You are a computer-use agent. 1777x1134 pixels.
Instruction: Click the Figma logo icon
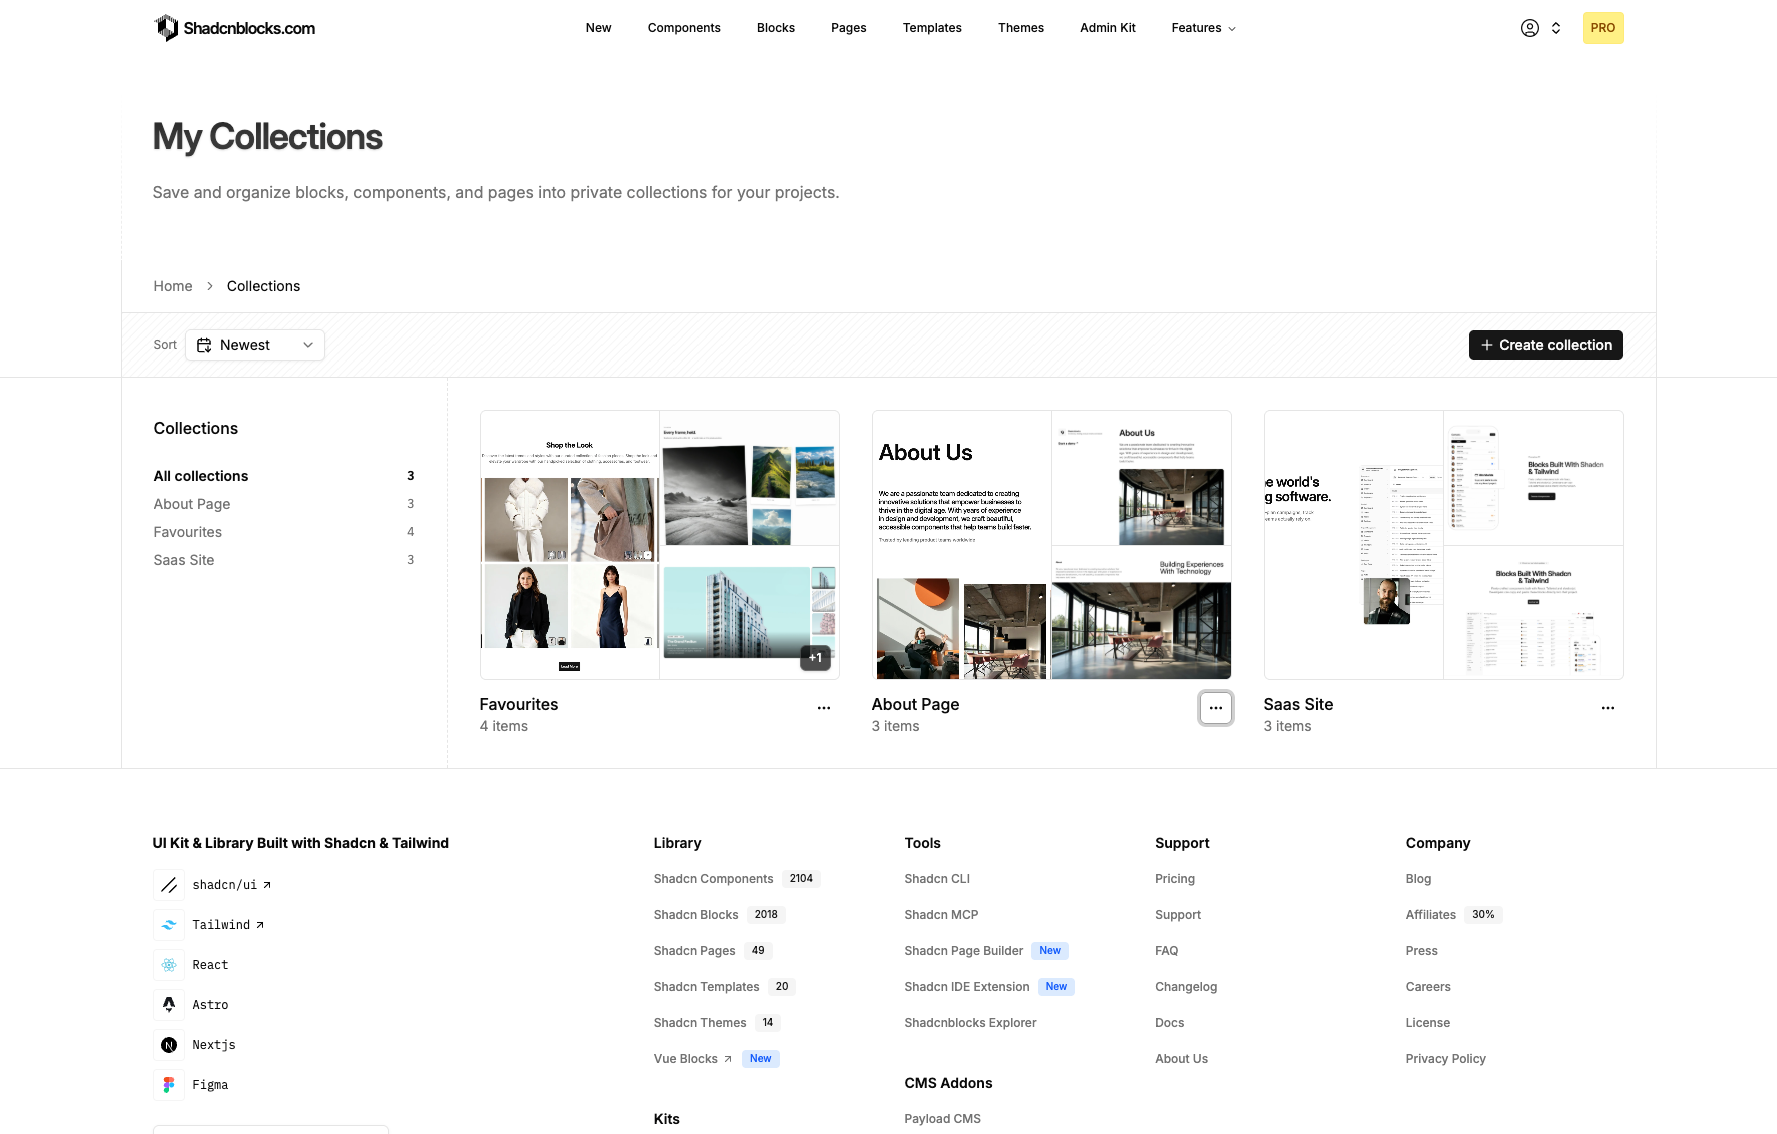click(169, 1085)
